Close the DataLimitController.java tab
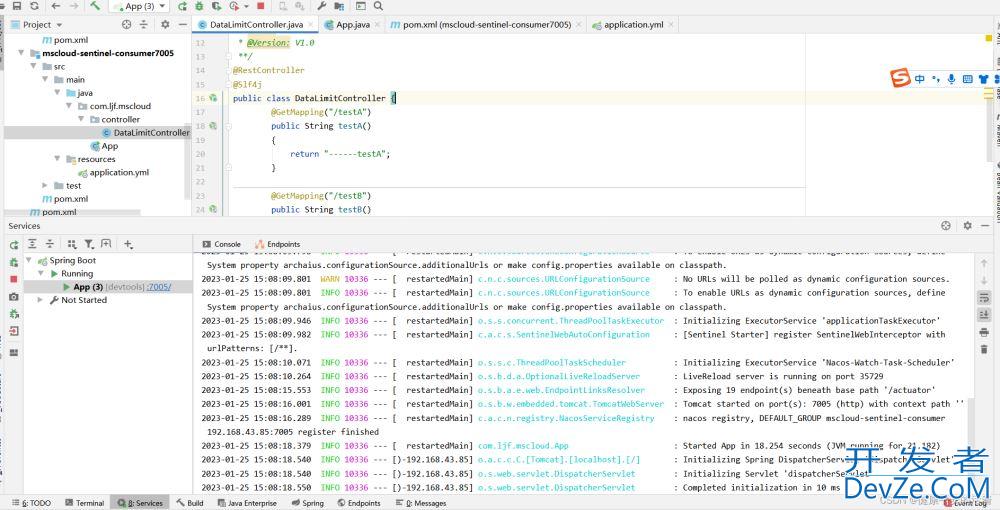 312,25
